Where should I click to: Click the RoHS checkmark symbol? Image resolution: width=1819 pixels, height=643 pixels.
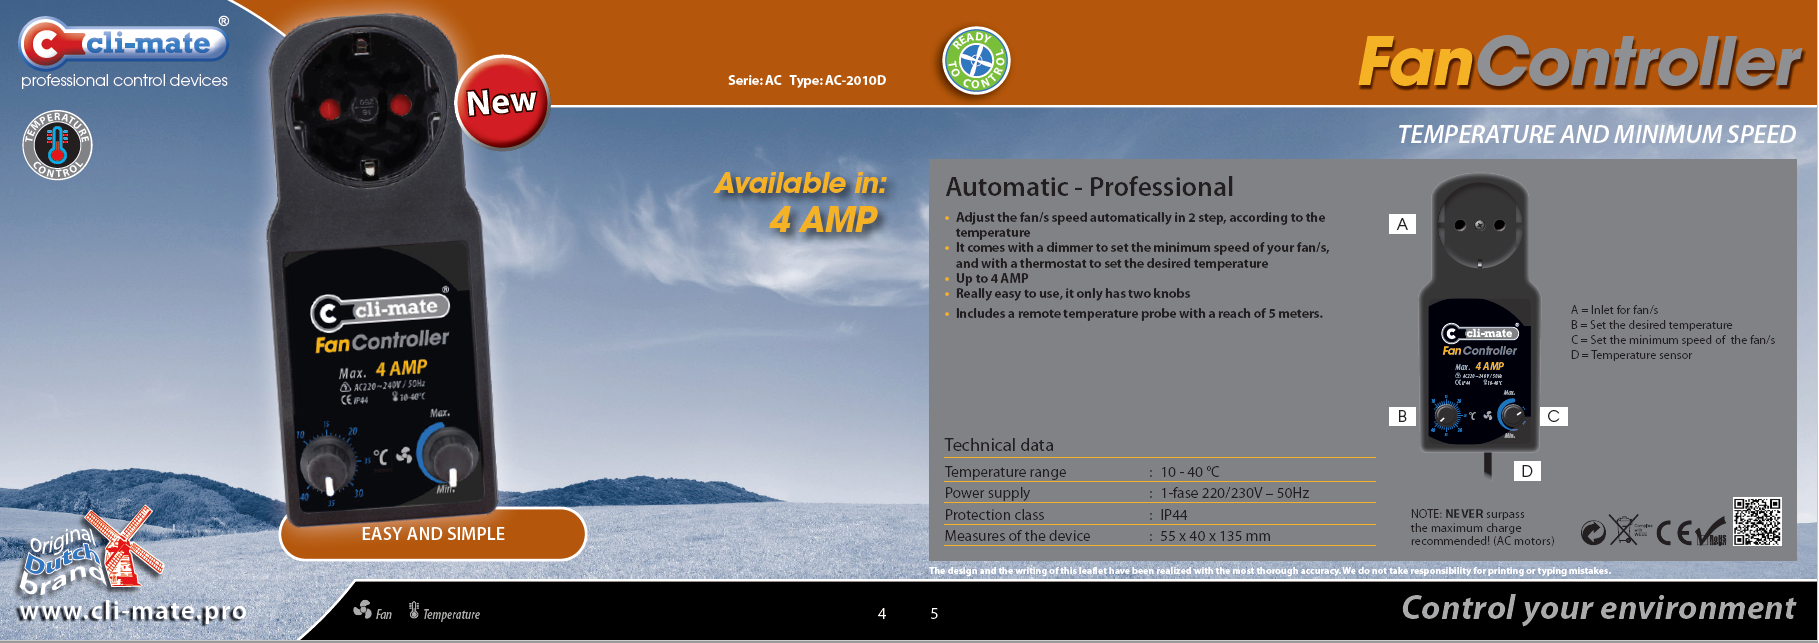(1711, 531)
